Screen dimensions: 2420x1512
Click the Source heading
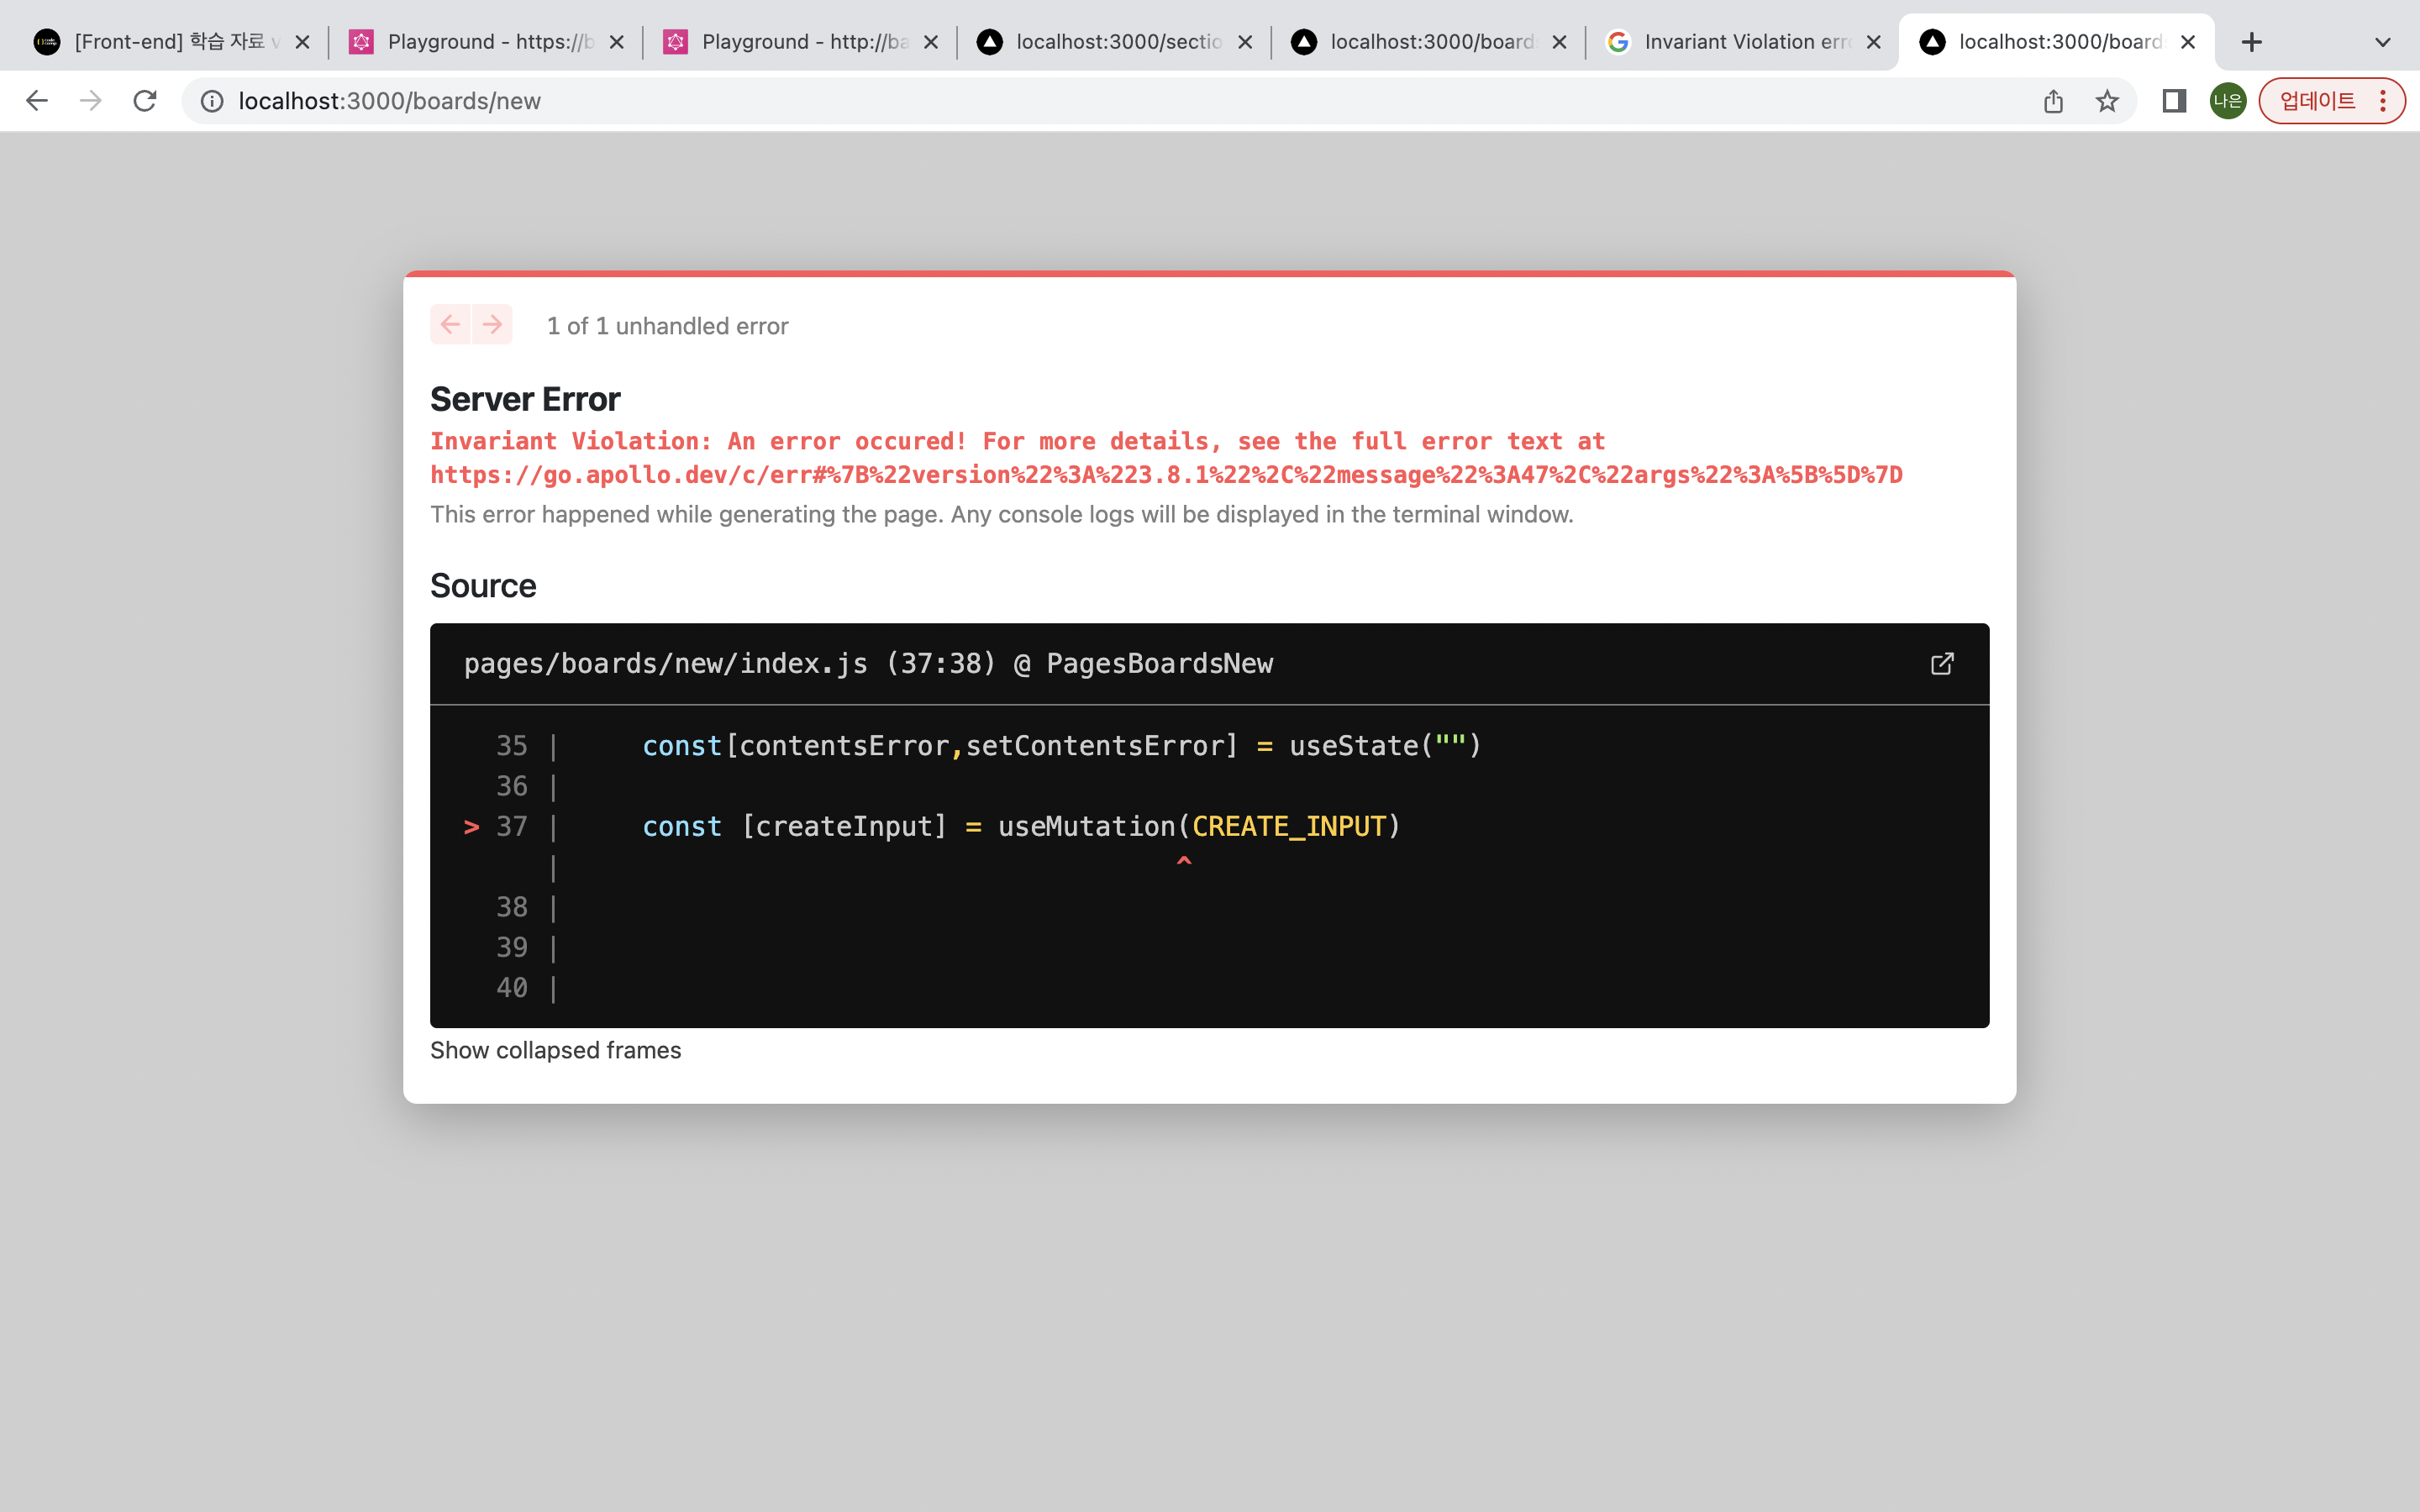483,586
